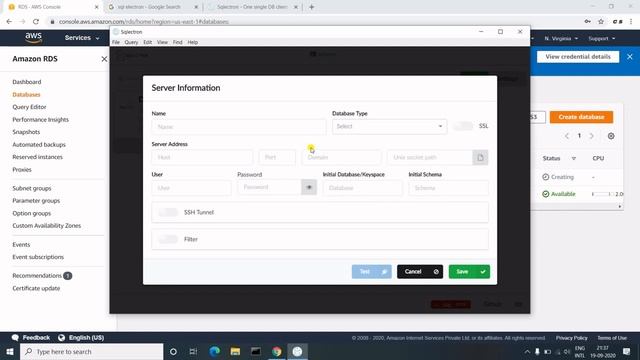Viewport: 640px width, 360px height.
Task: Open Certificate update in sidebar
Action: coord(36,289)
